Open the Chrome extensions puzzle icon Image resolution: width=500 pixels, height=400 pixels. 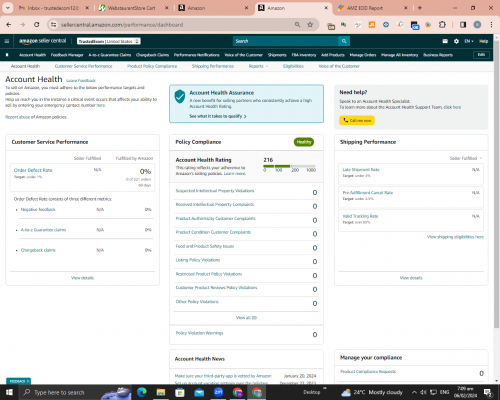click(442, 25)
